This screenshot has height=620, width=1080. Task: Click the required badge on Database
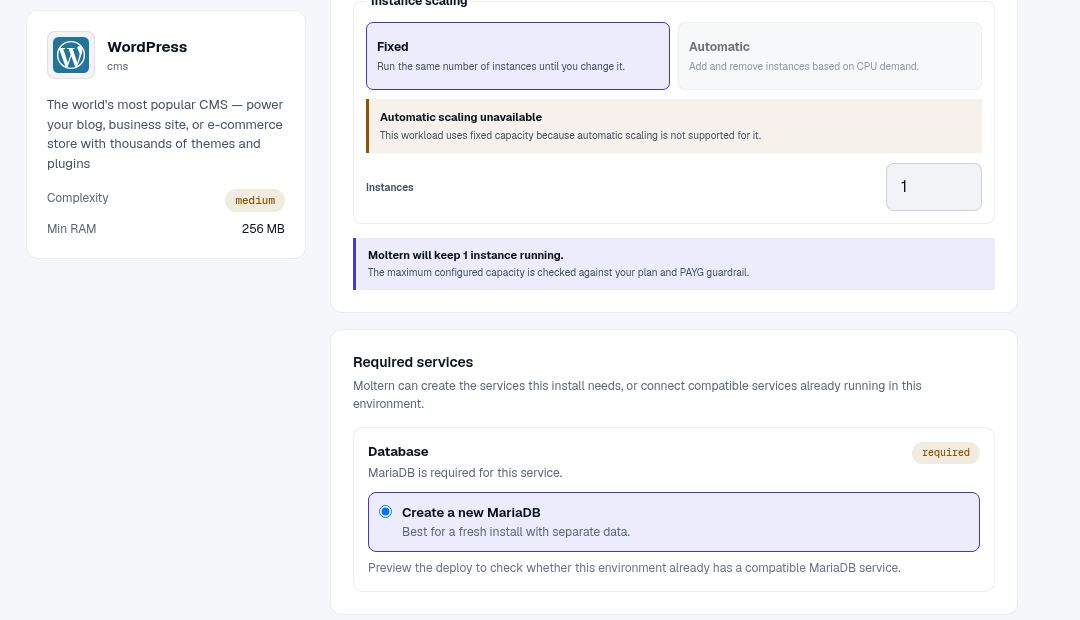pyautogui.click(x=946, y=453)
